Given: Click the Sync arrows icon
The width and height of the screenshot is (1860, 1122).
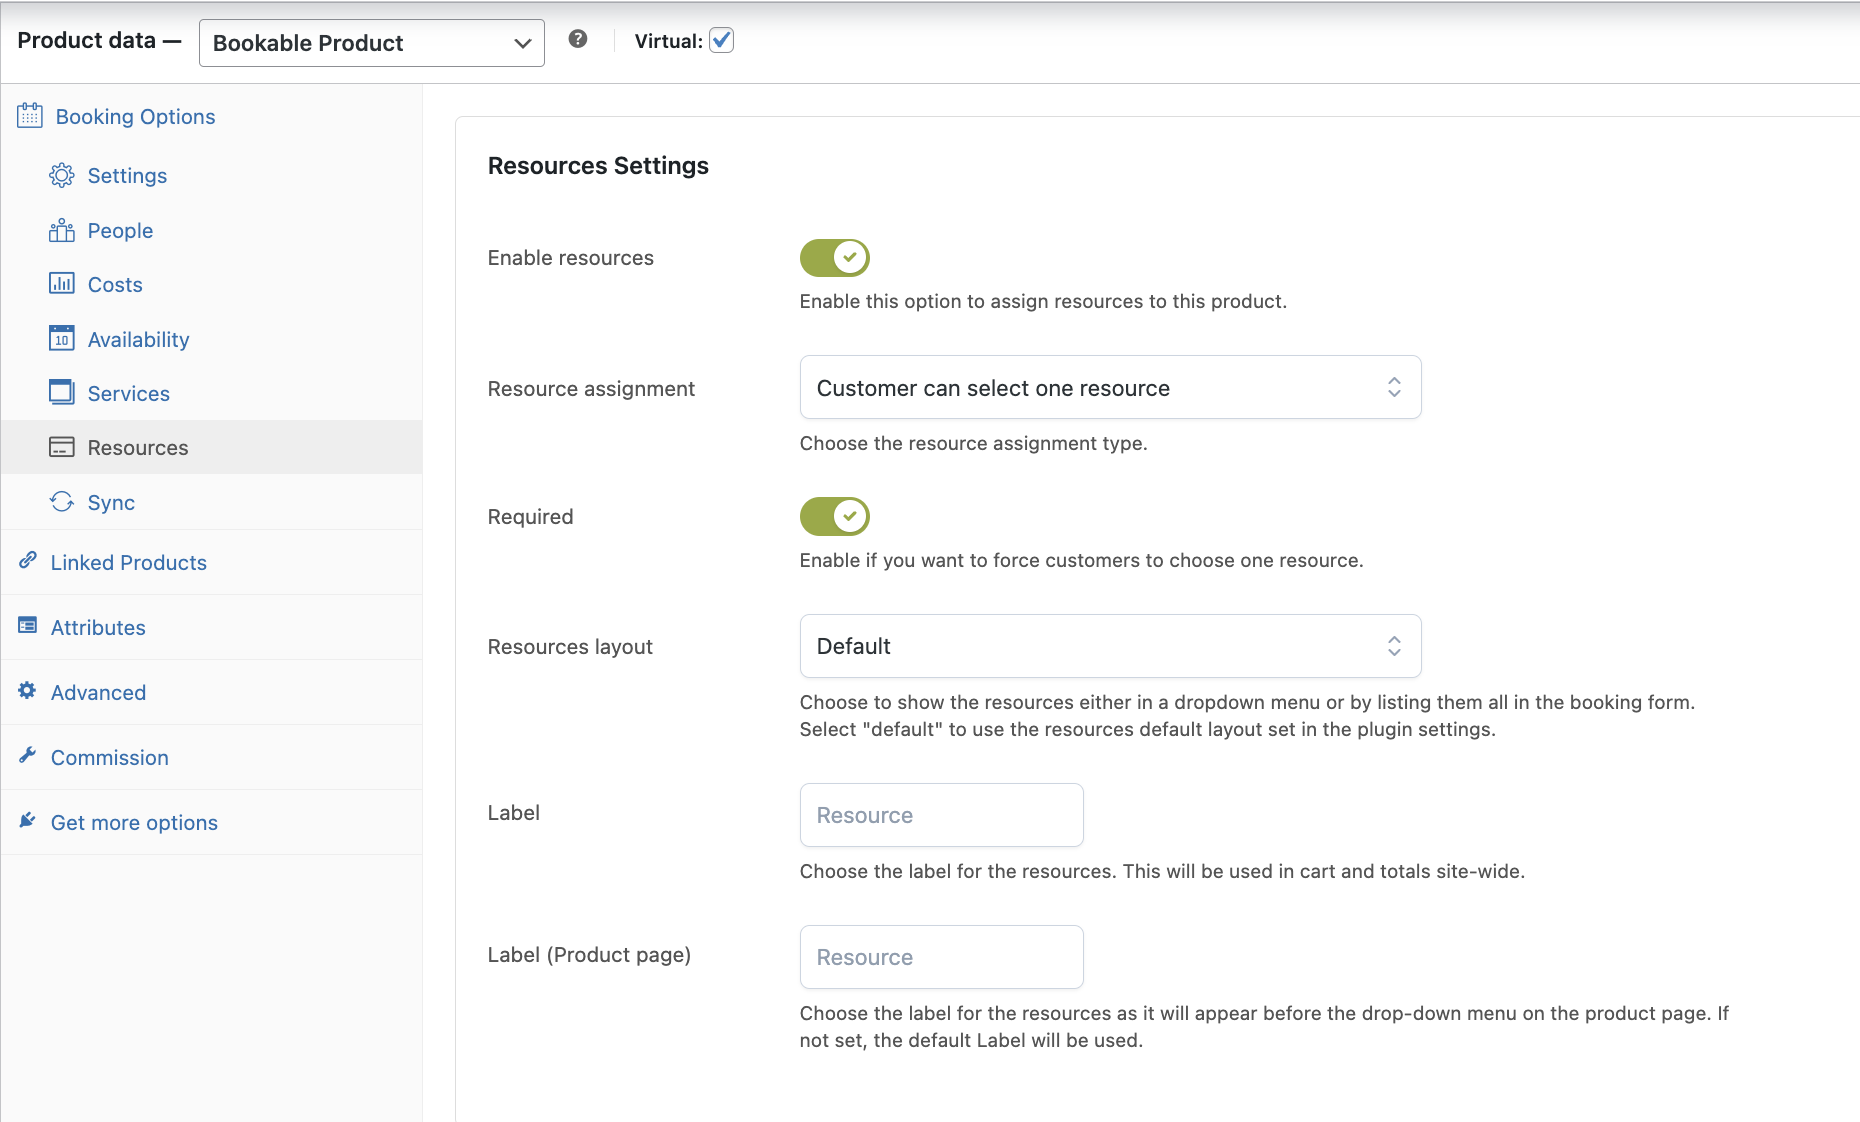Looking at the screenshot, I should click(61, 502).
